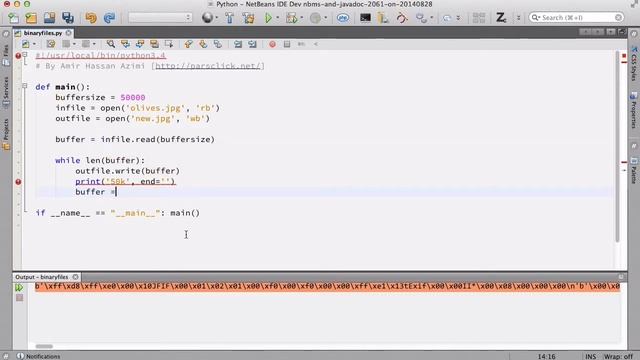Open the Projects side panel tab

pos(6,134)
